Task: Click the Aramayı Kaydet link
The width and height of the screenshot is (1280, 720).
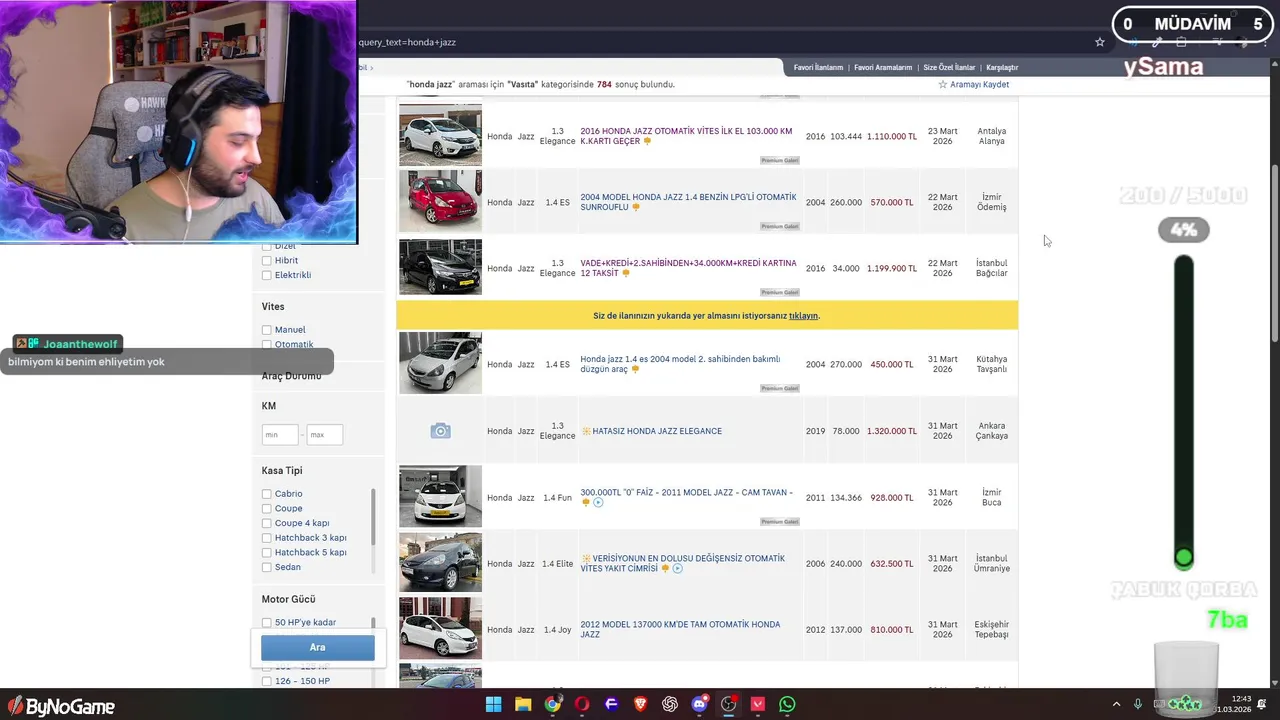Action: (979, 85)
